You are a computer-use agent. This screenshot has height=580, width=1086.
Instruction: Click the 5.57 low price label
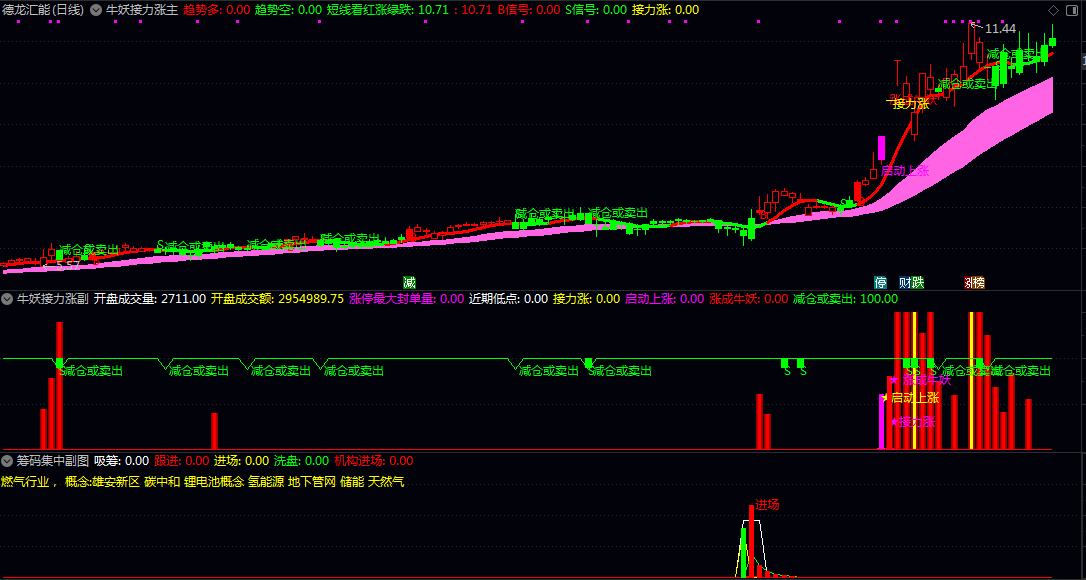[68, 264]
